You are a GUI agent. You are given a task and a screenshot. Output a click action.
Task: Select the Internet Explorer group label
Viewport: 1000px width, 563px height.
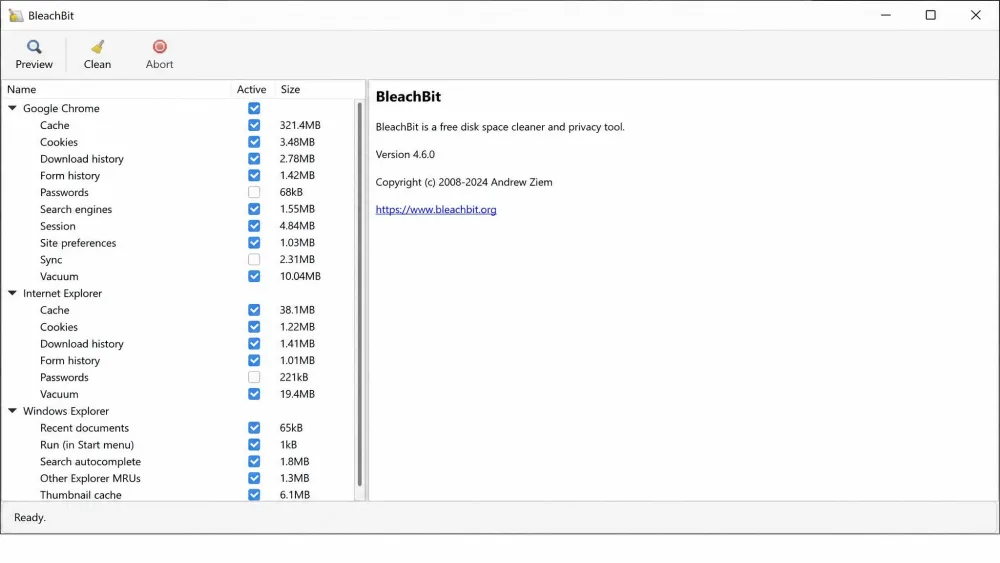62,293
